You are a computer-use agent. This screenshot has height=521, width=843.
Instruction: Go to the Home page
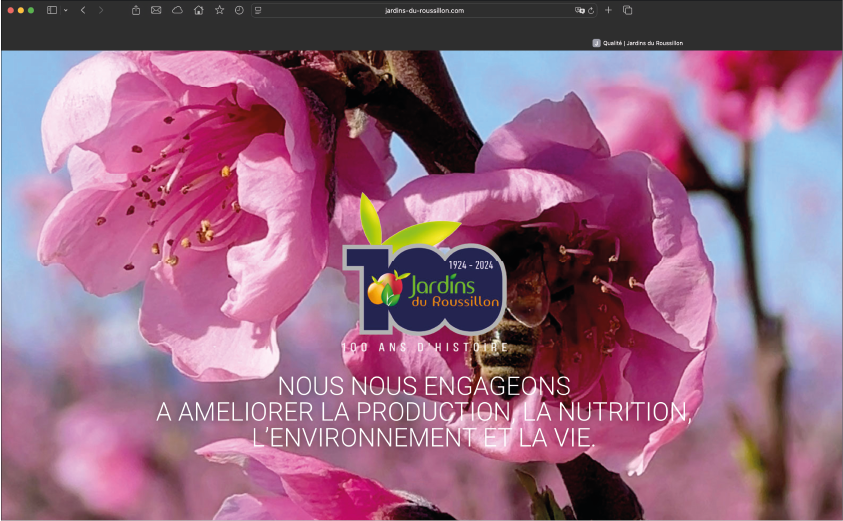click(198, 10)
